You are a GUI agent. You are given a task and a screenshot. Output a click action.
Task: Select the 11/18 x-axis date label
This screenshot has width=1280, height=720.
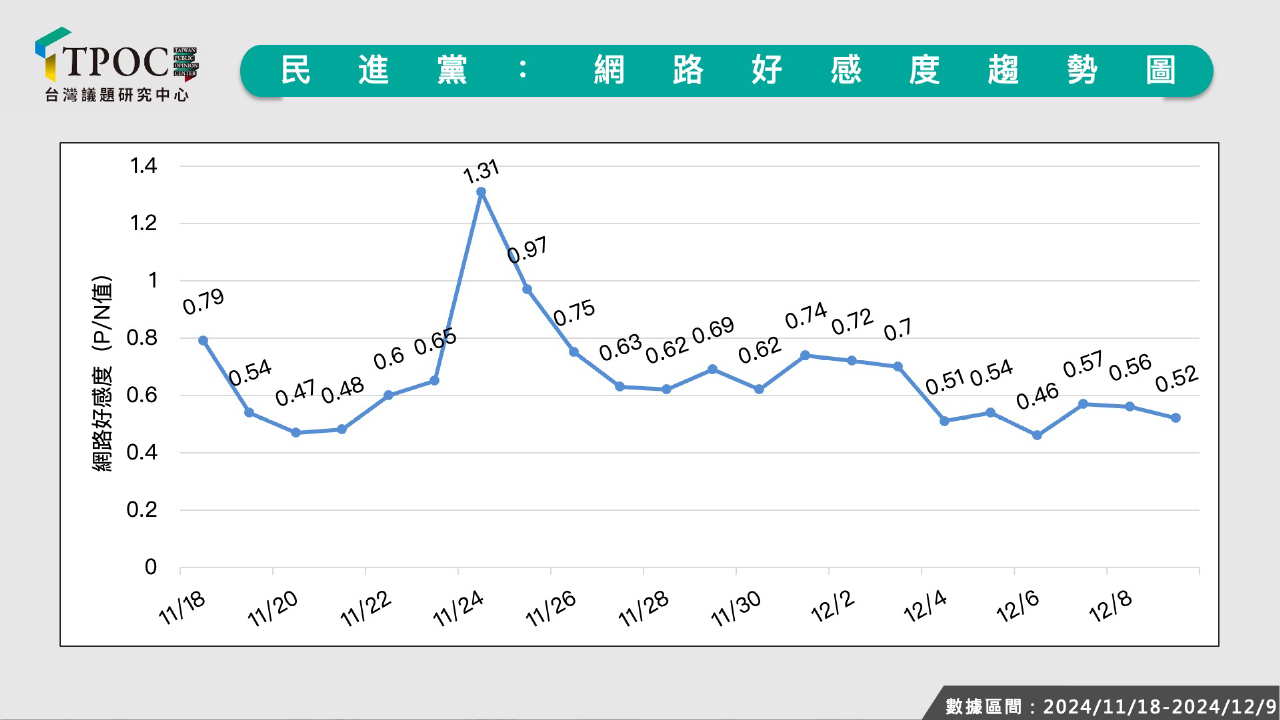point(179,608)
